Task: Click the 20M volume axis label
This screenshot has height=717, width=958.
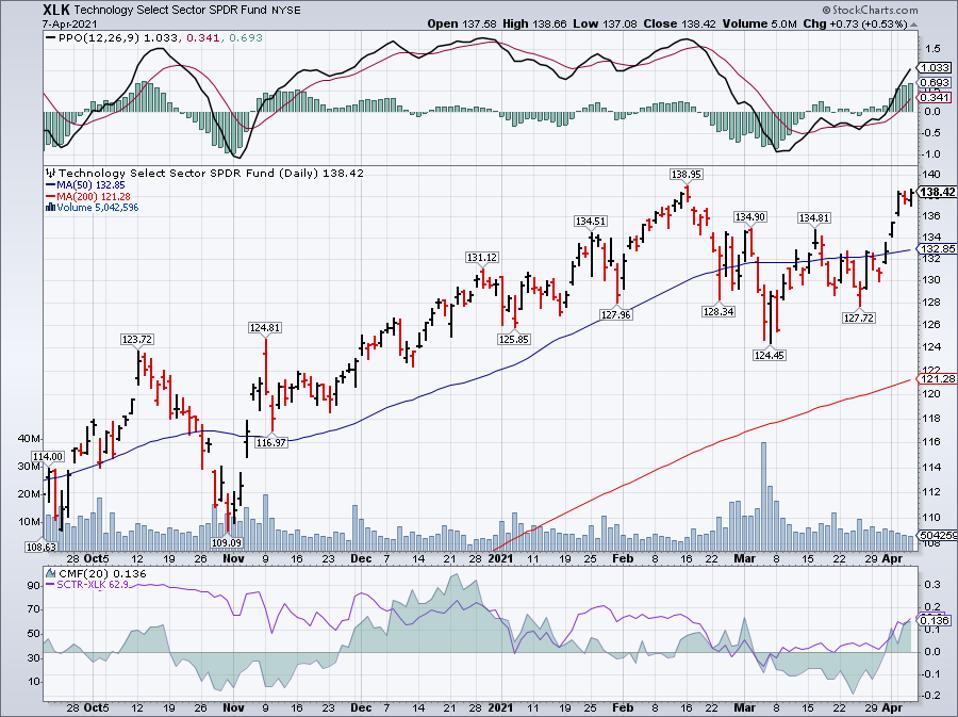Action: tap(30, 494)
